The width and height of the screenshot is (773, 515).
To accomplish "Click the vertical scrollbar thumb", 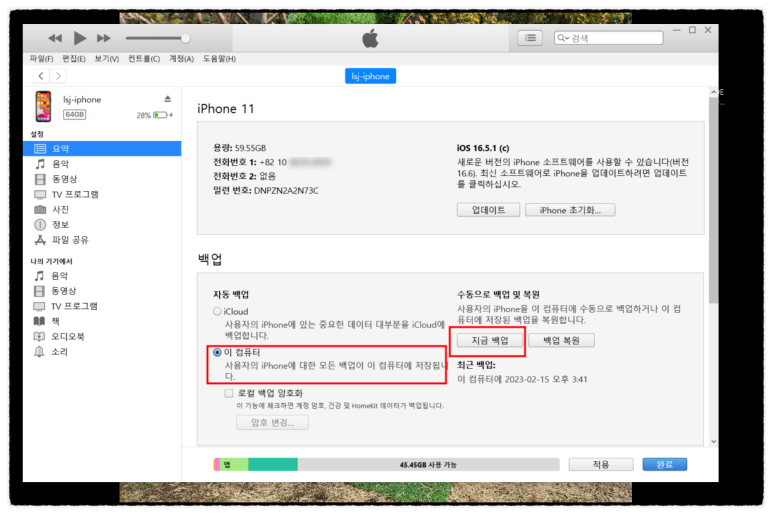I will tap(713, 200).
